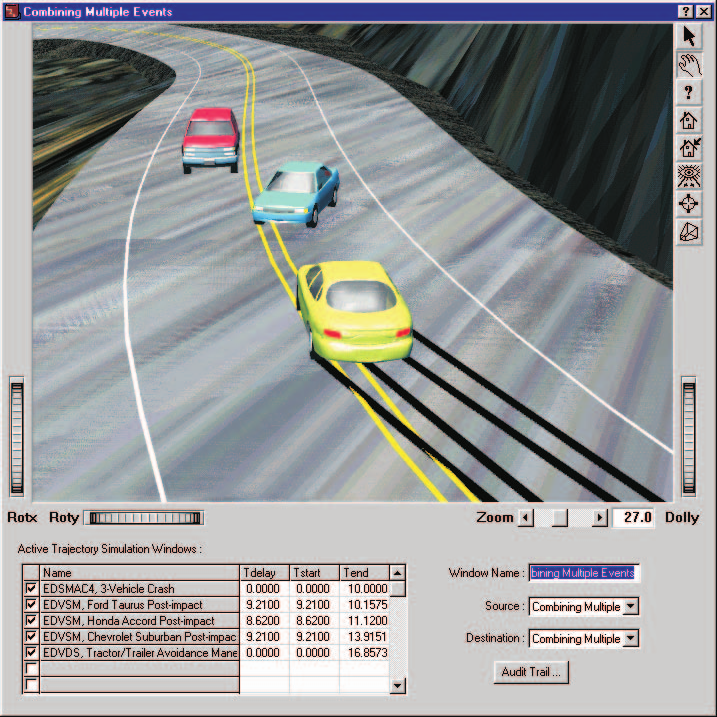Click the Audit Trail button

[531, 672]
